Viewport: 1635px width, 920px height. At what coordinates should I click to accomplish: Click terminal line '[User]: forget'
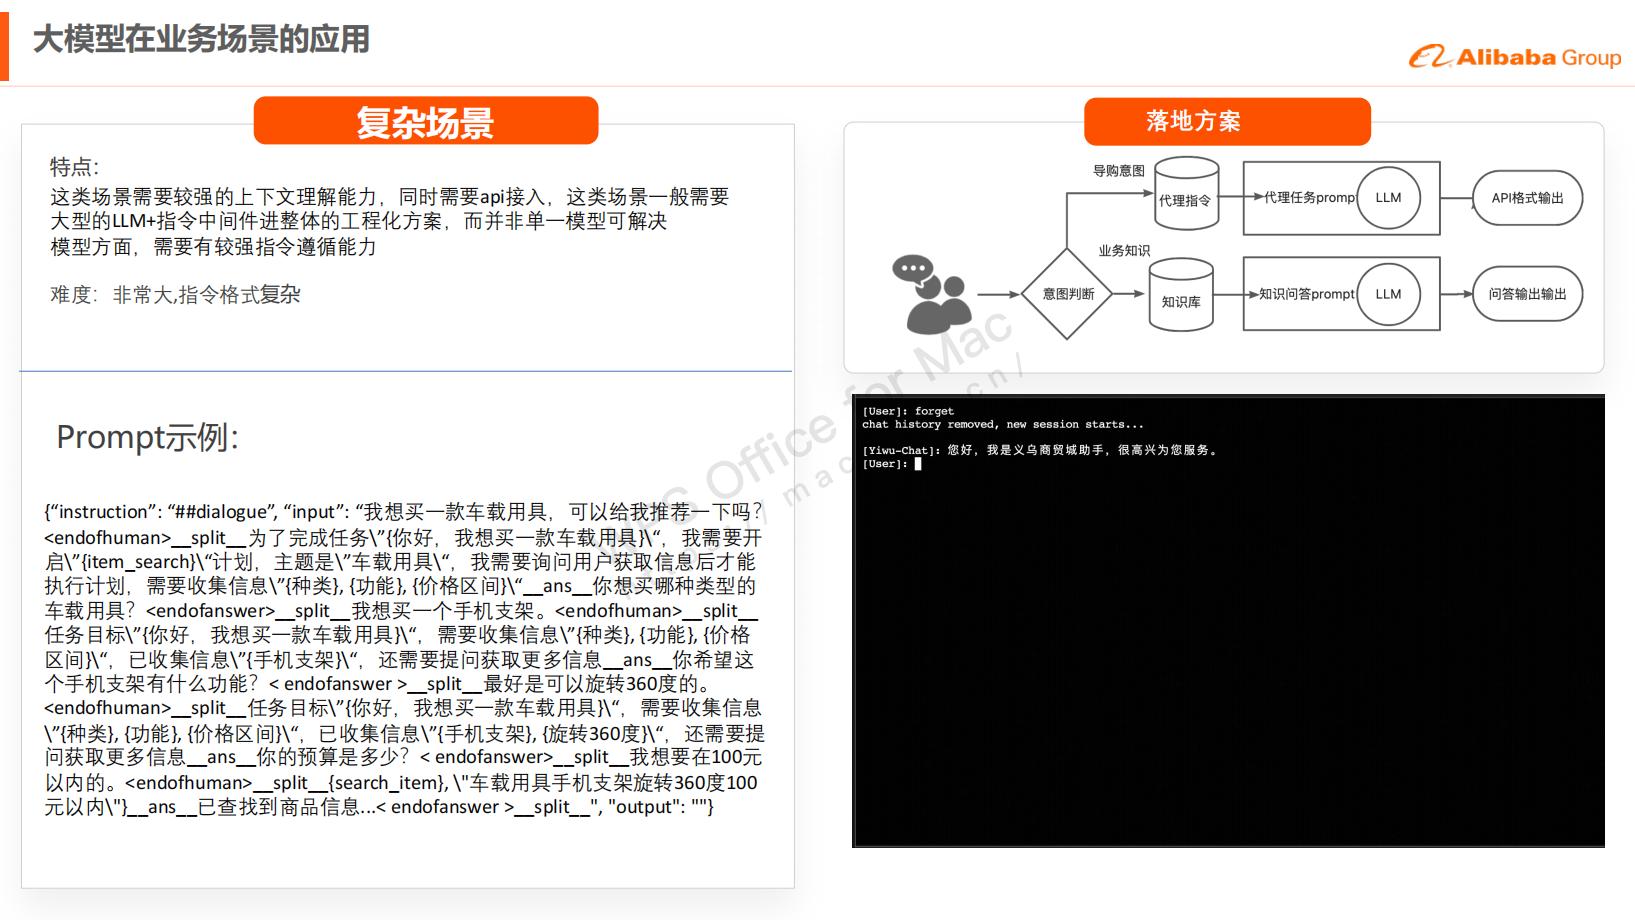pos(908,411)
